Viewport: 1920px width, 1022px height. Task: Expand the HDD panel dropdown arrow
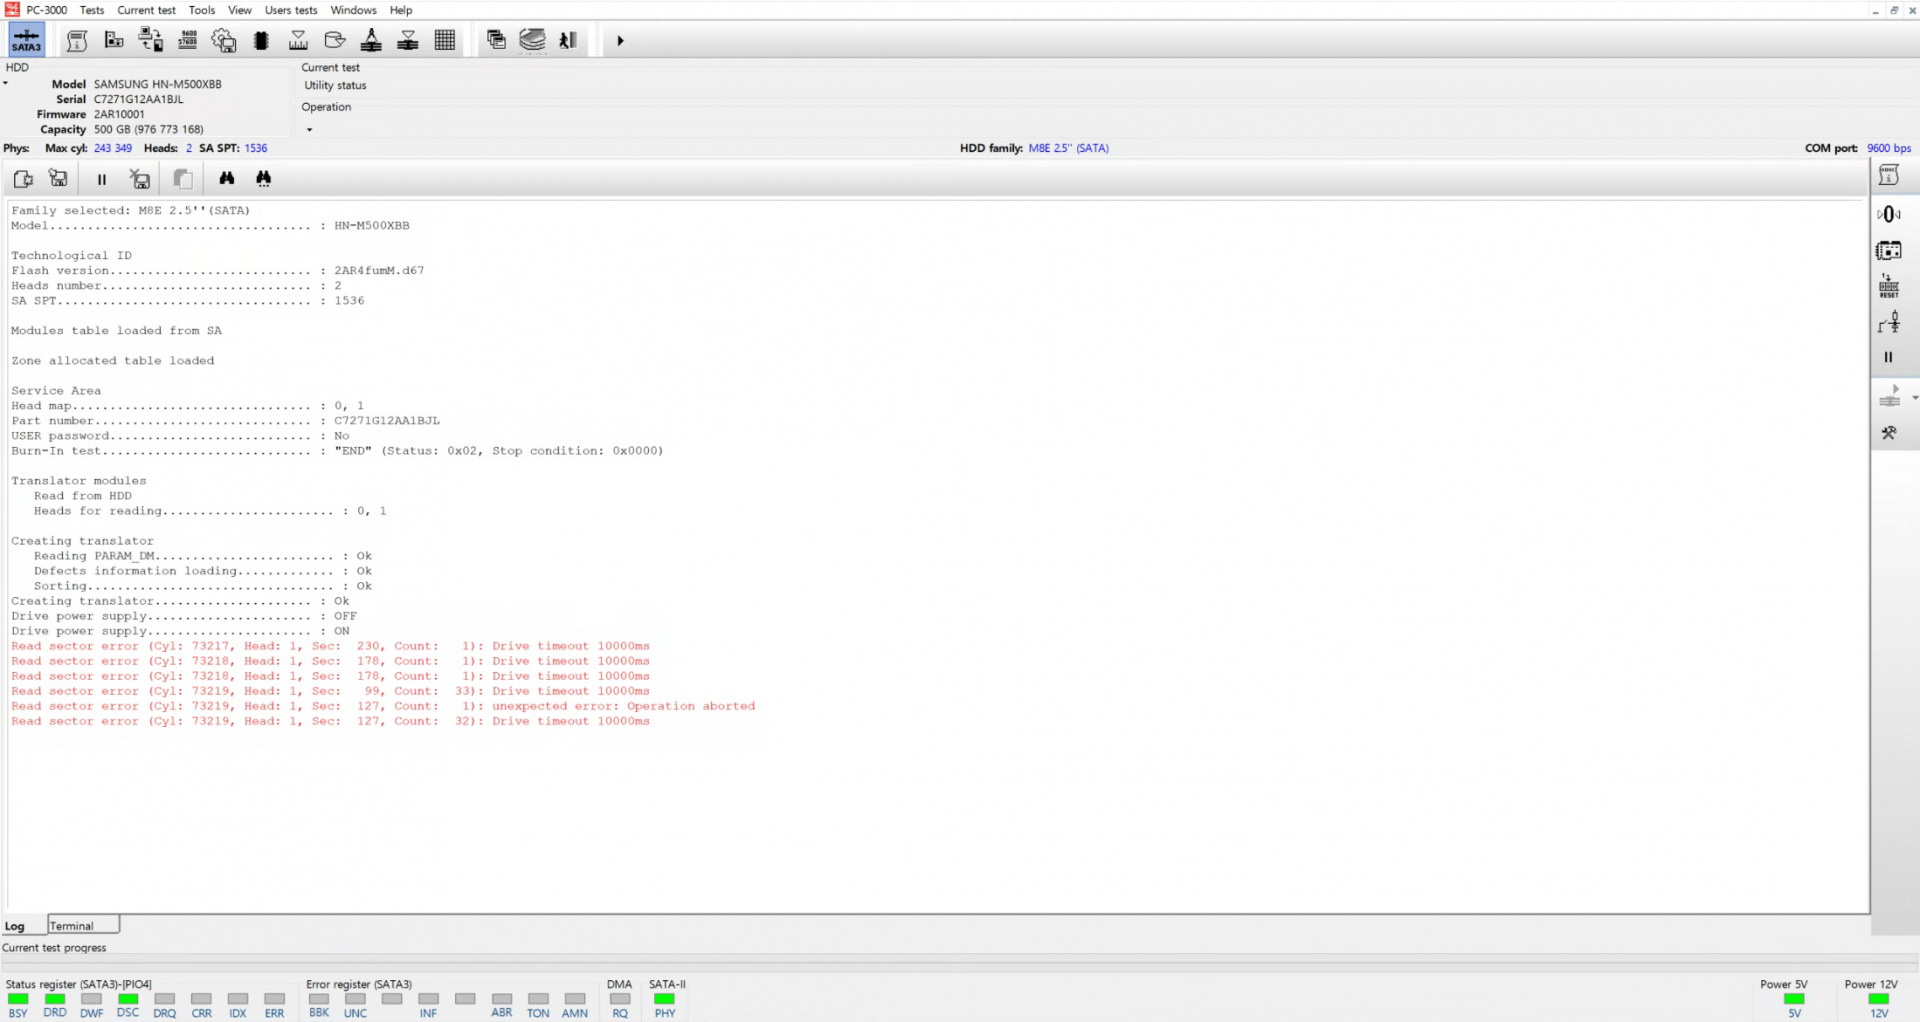coord(5,83)
